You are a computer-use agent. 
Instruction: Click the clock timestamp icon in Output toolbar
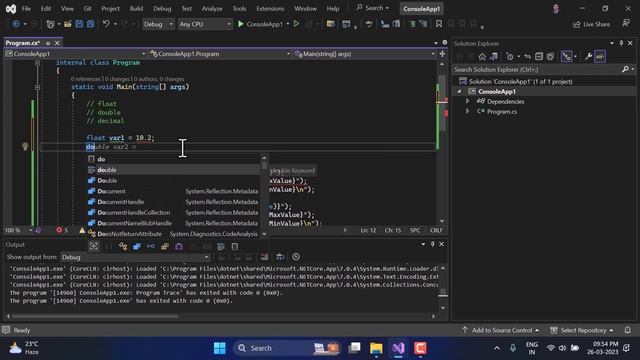pyautogui.click(x=296, y=257)
